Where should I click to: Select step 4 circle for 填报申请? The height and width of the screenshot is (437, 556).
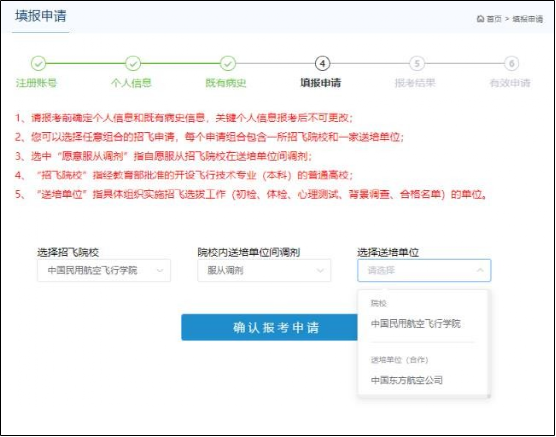pos(322,64)
